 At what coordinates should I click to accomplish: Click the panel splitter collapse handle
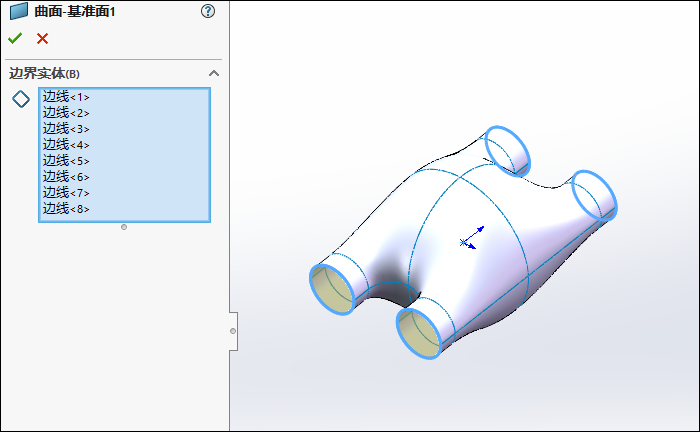click(x=233, y=331)
